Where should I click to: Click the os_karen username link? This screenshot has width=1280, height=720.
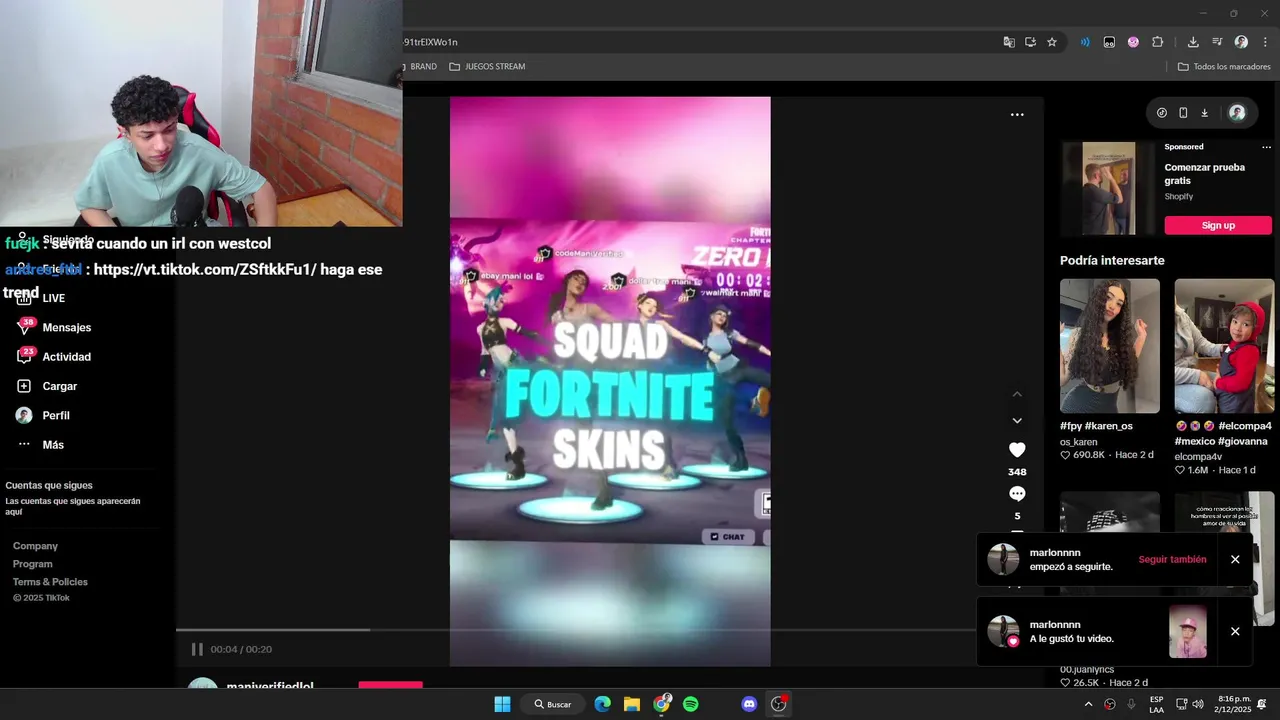[x=1079, y=442]
